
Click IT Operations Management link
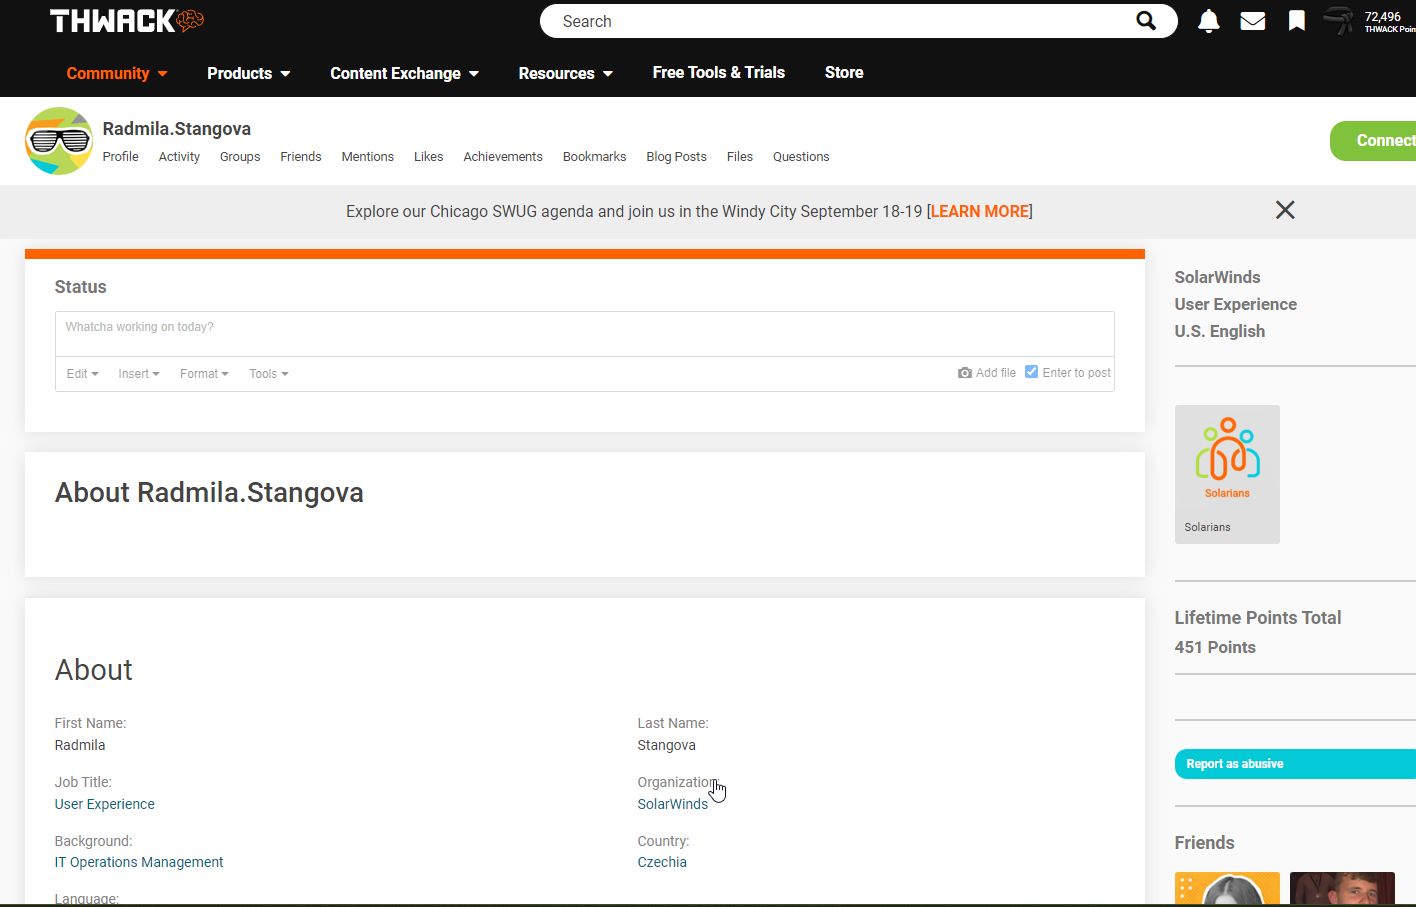(139, 862)
